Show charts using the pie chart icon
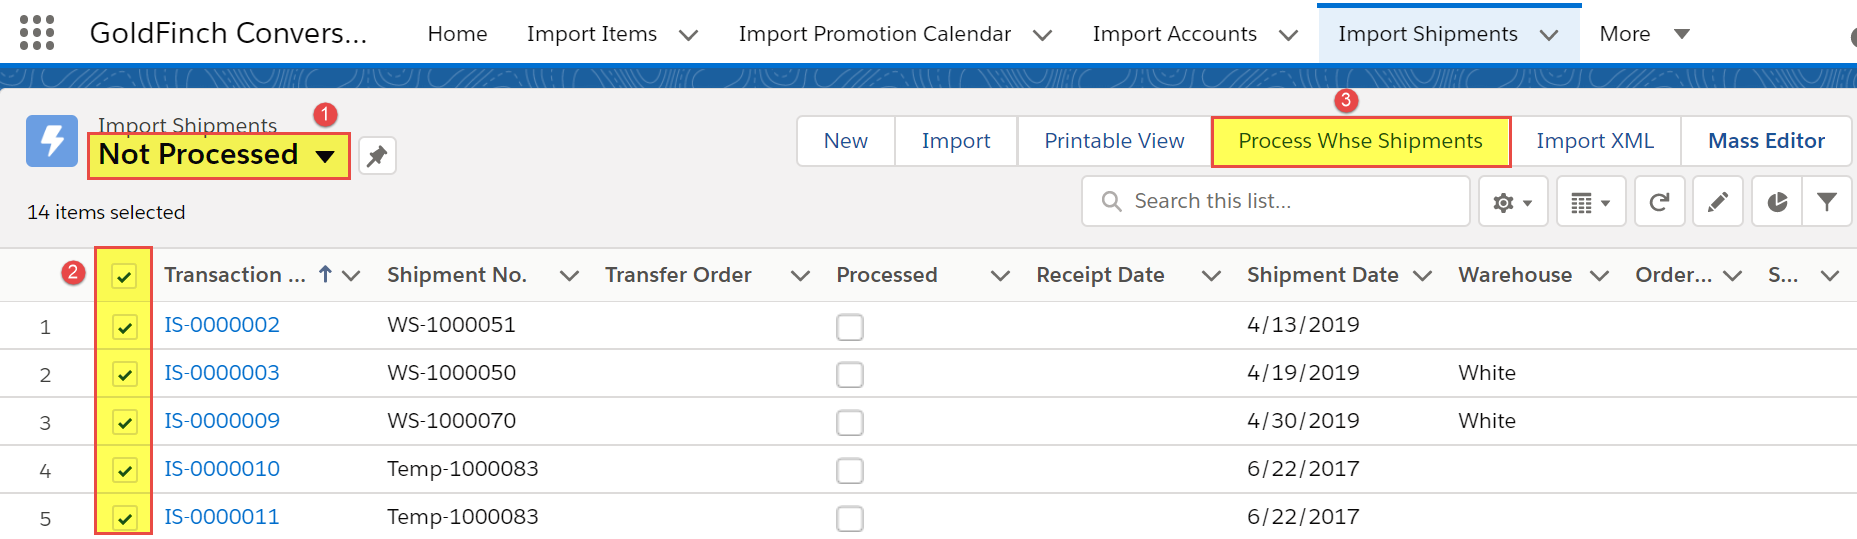The height and width of the screenshot is (539, 1857). [x=1777, y=202]
